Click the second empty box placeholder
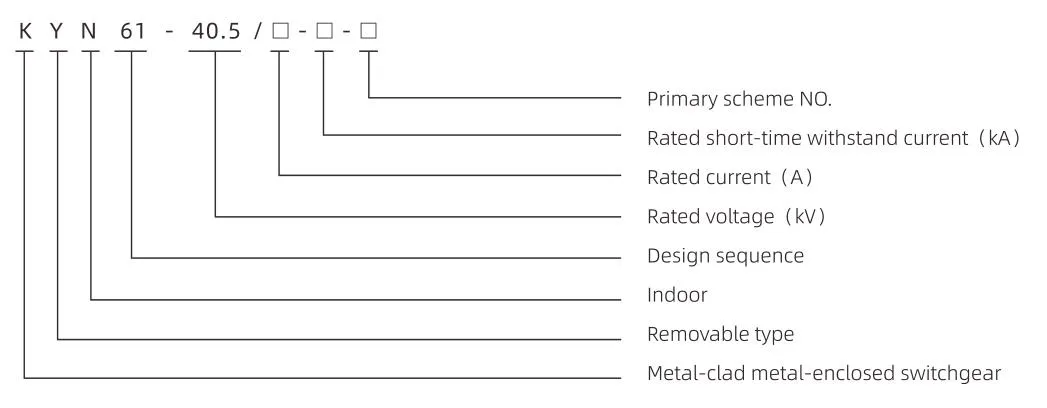This screenshot has height=408, width=1047. tap(325, 31)
